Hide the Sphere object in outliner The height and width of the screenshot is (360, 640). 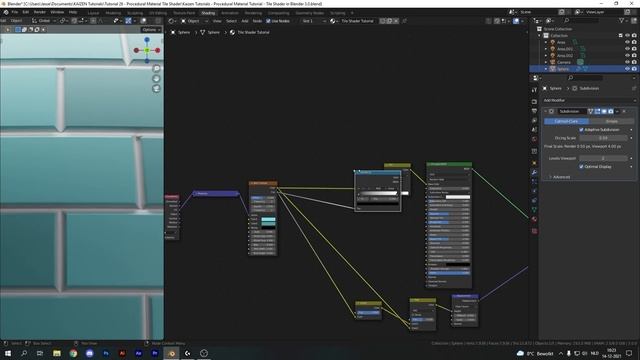pos(627,69)
